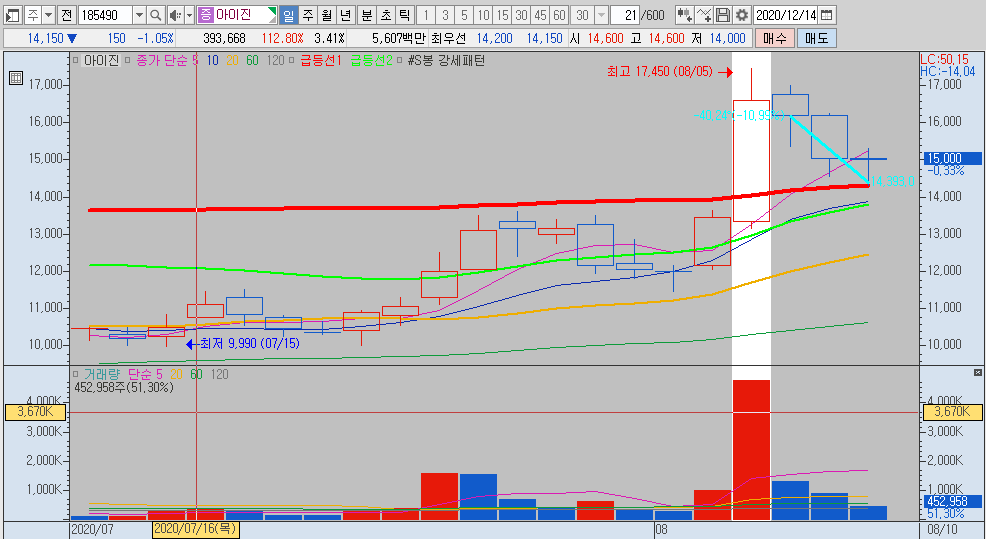The image size is (986, 539).
Task: Click the speaker sound alert icon
Action: click(175, 15)
